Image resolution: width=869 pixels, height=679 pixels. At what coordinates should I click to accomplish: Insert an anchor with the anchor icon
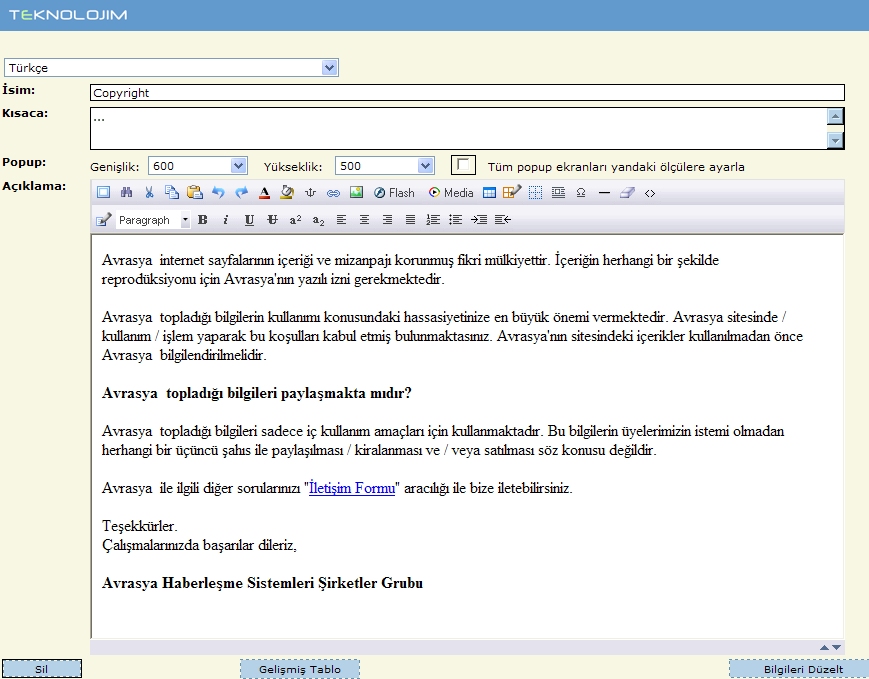[x=310, y=192]
